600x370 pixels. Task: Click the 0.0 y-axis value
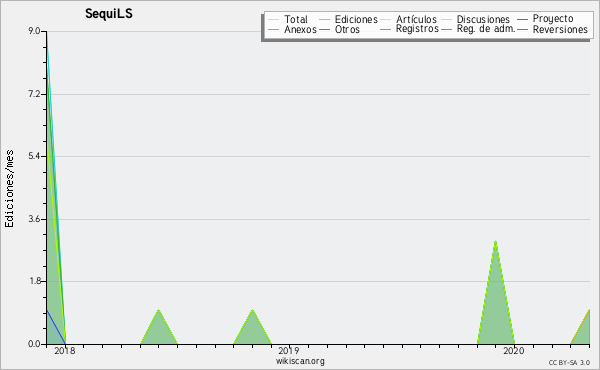click(x=34, y=344)
